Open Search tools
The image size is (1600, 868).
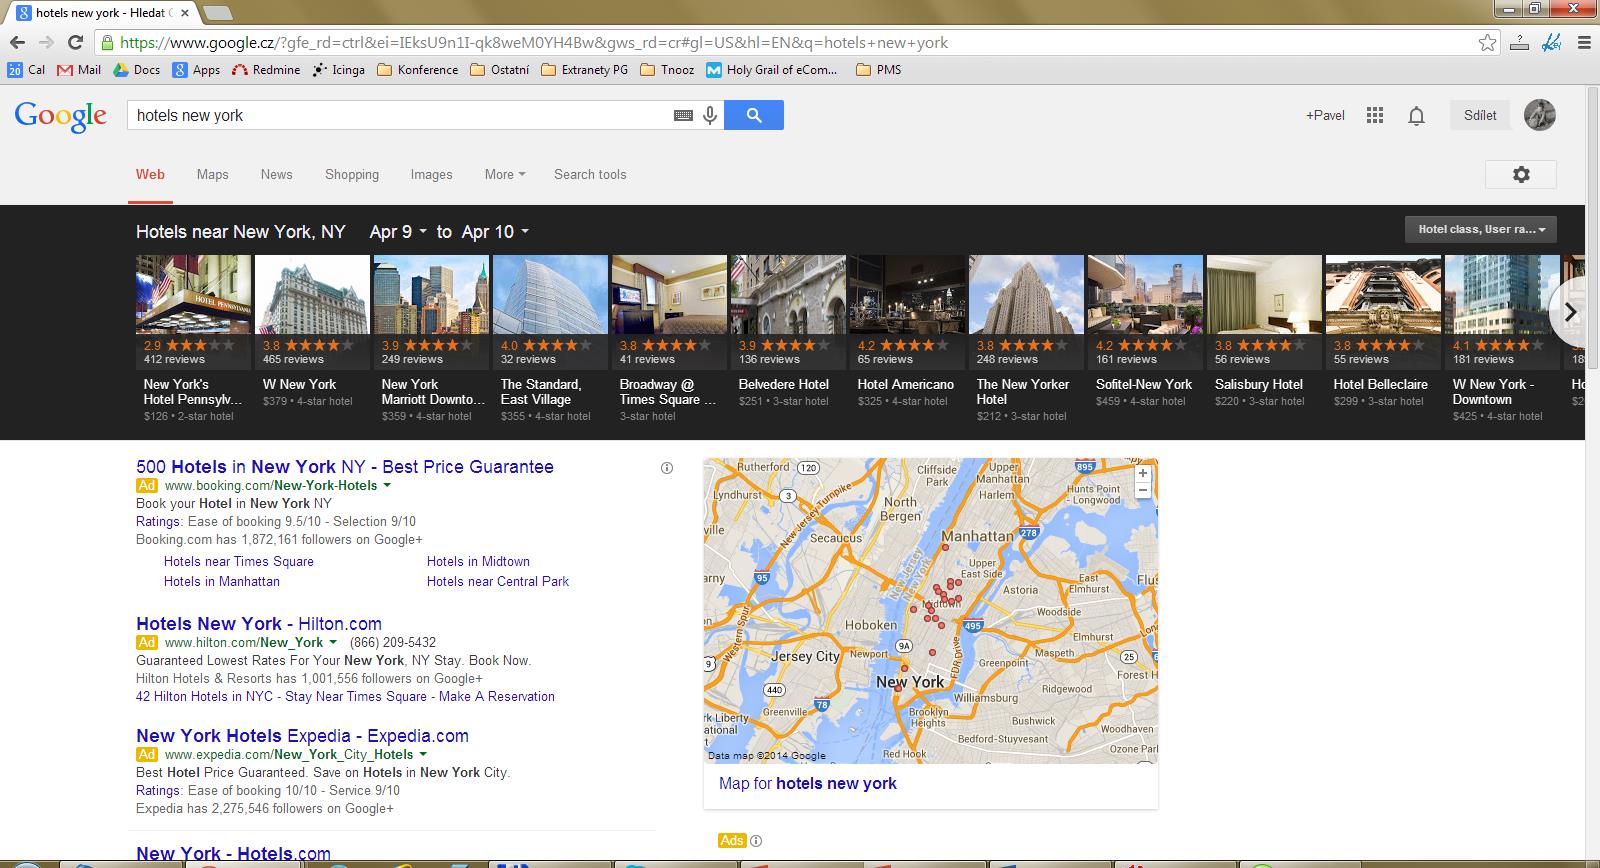590,174
